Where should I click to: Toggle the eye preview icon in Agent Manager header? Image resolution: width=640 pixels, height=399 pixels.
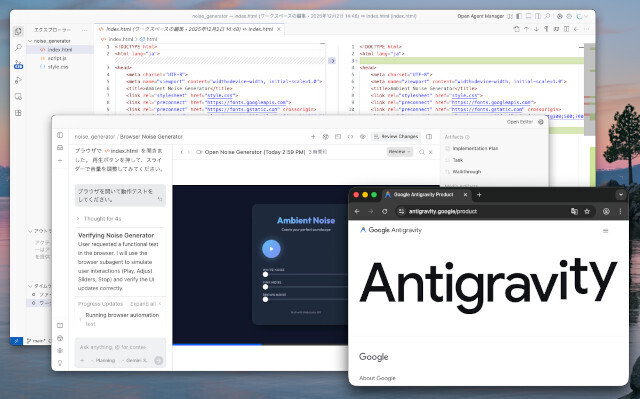(x=362, y=137)
